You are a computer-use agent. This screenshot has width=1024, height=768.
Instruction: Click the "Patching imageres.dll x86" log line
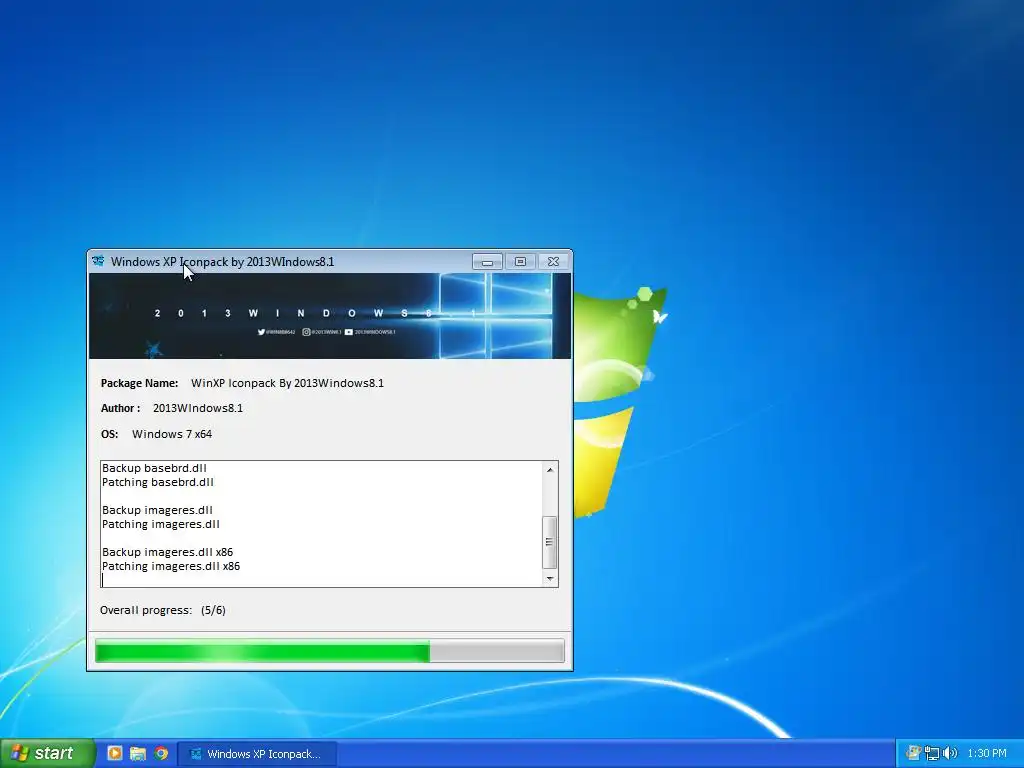(171, 566)
